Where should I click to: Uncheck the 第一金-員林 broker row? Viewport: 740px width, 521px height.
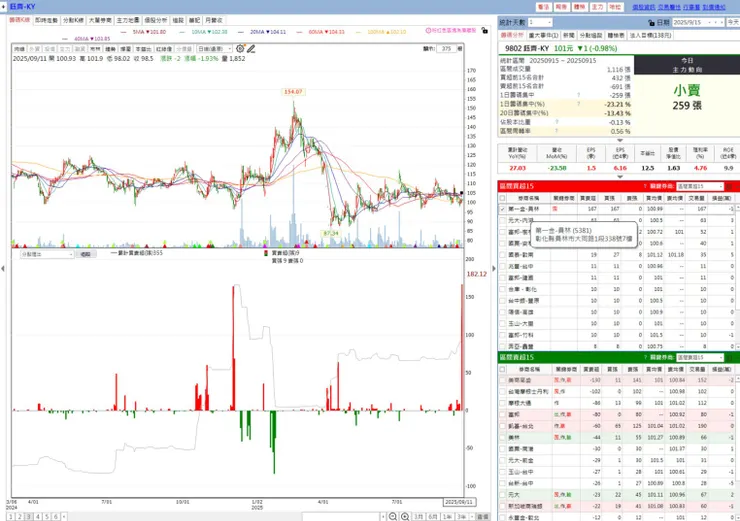coord(503,209)
